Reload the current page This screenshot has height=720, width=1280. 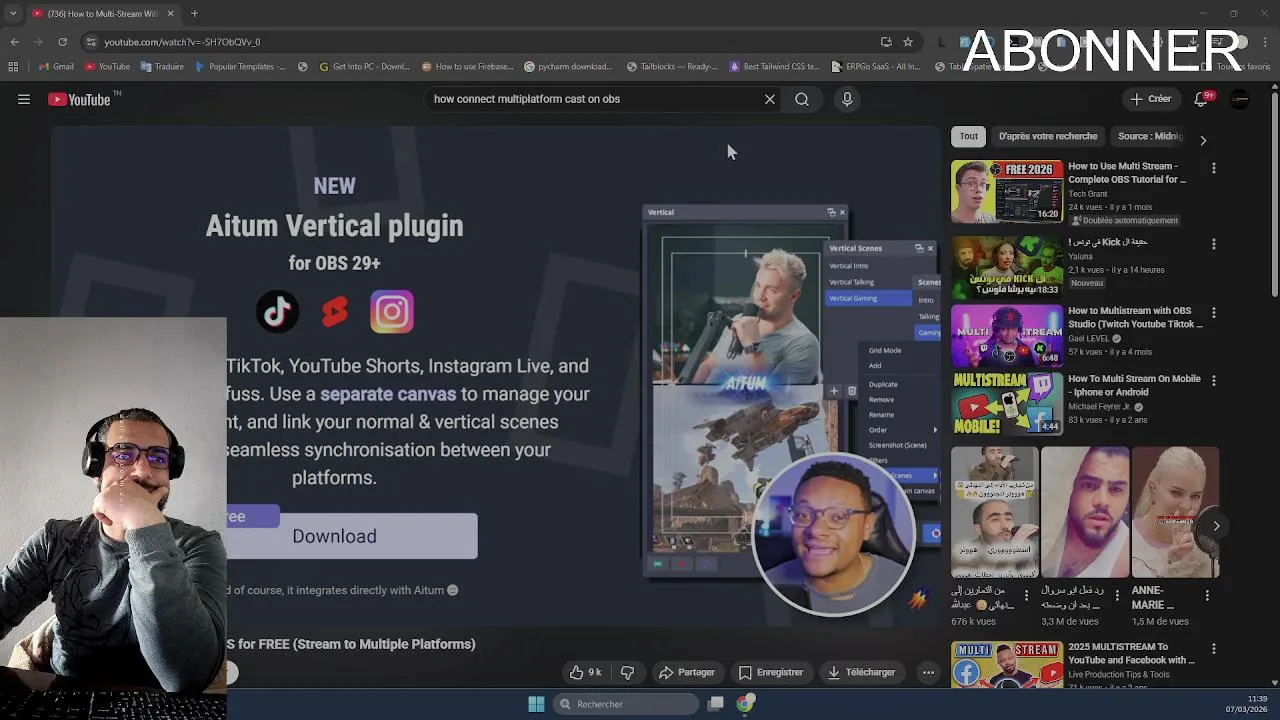(62, 42)
